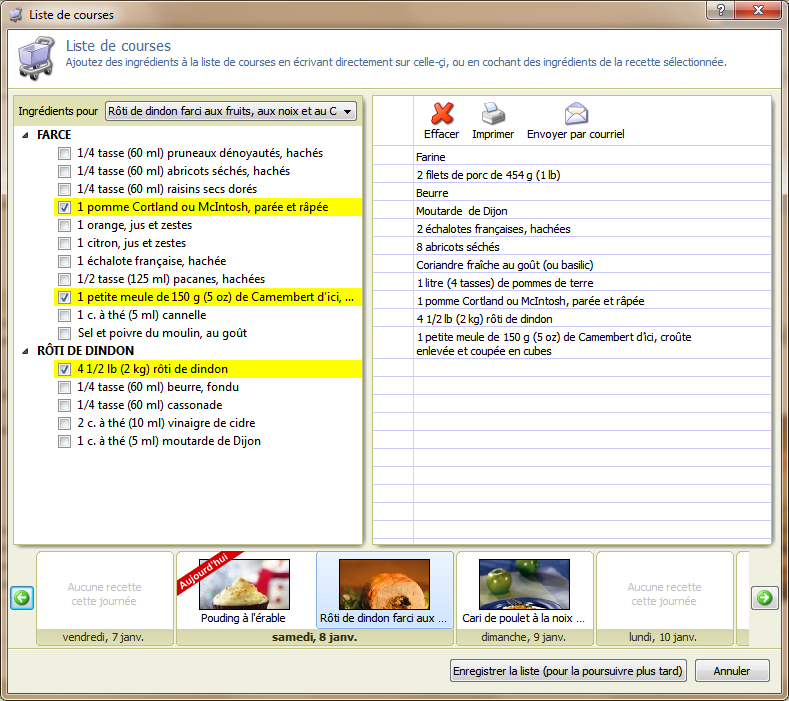789x701 pixels.
Task: Click the red X Effacer icon
Action: coord(442,114)
